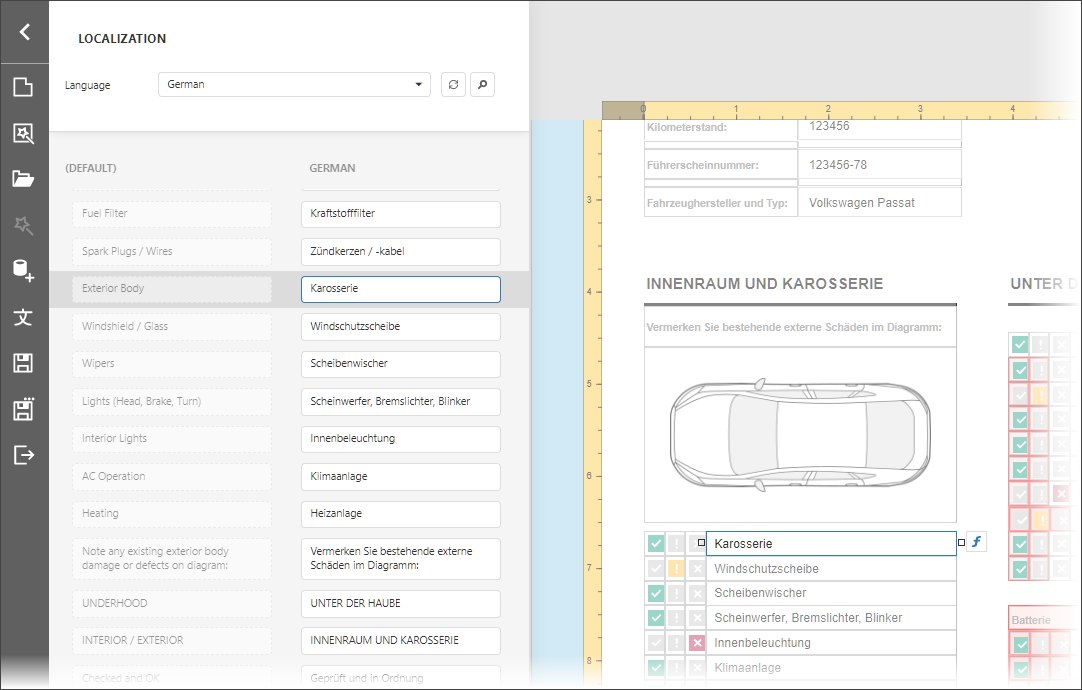
Task: Click the Add Data Source database icon
Action: pos(23,271)
